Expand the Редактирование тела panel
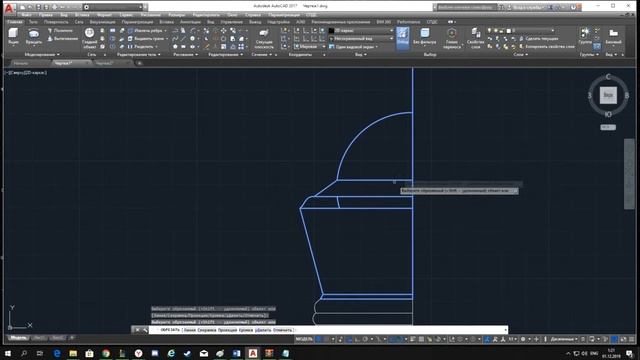Image resolution: width=640 pixels, height=360 pixels. [138, 54]
